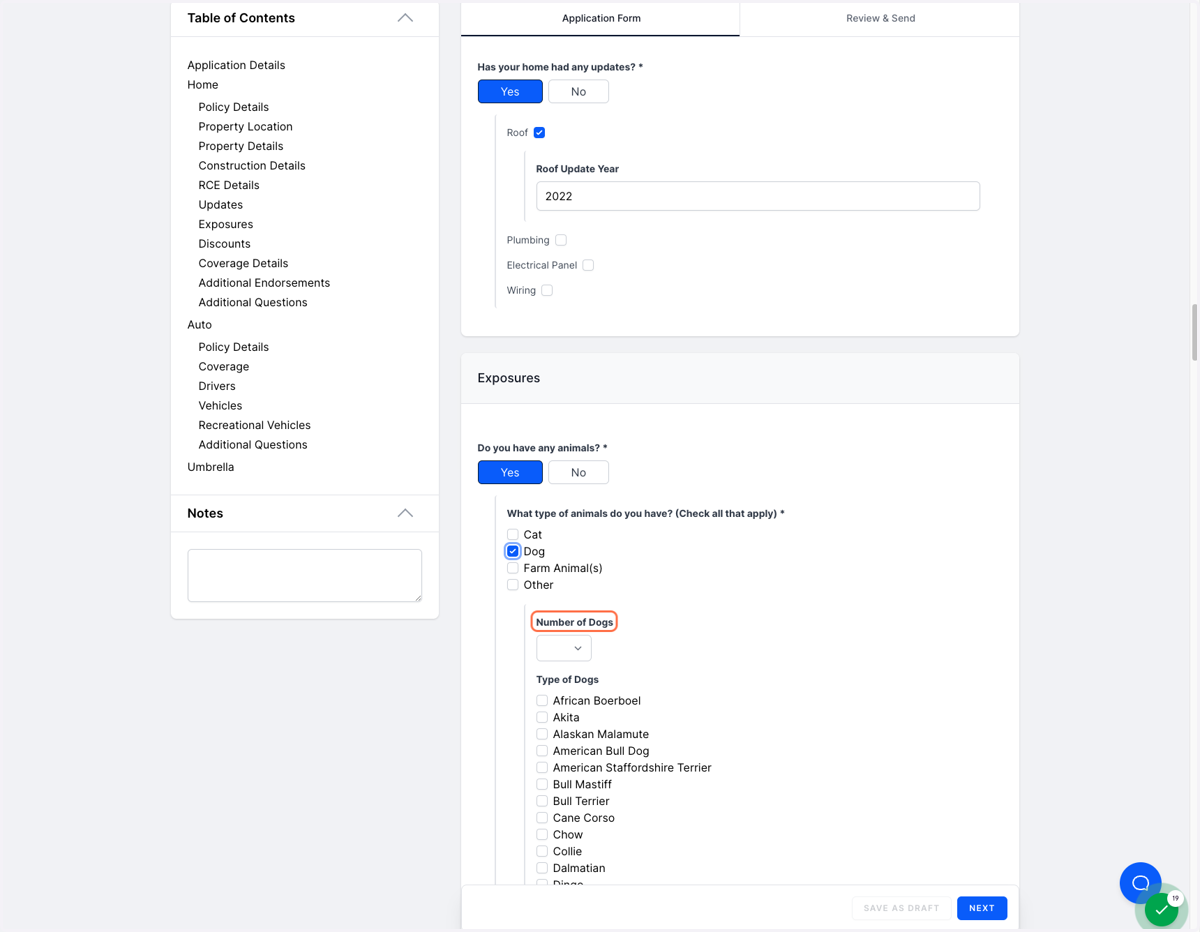Click the Roof Update Year field
1200x932 pixels.
tap(758, 196)
